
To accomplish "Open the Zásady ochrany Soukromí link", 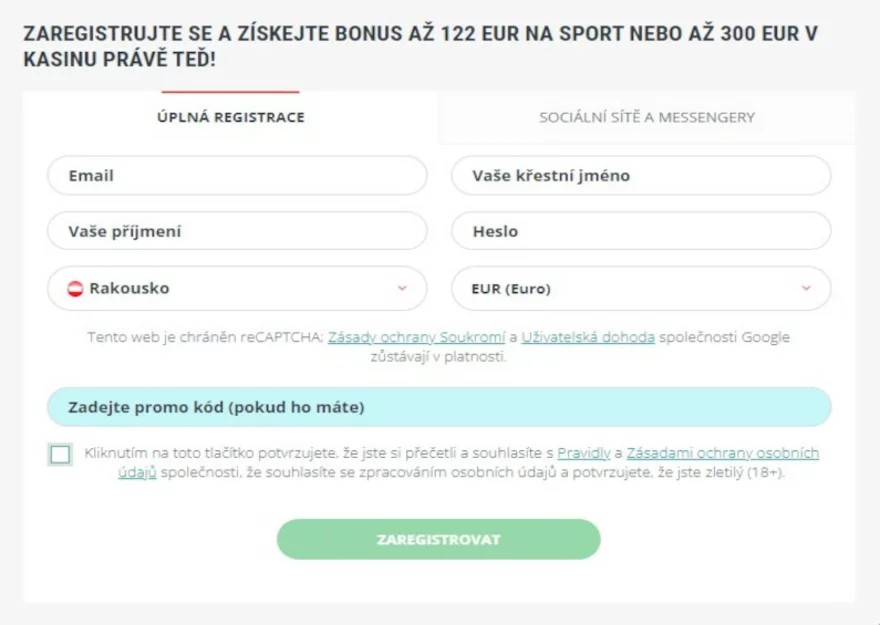I will coord(416,337).
